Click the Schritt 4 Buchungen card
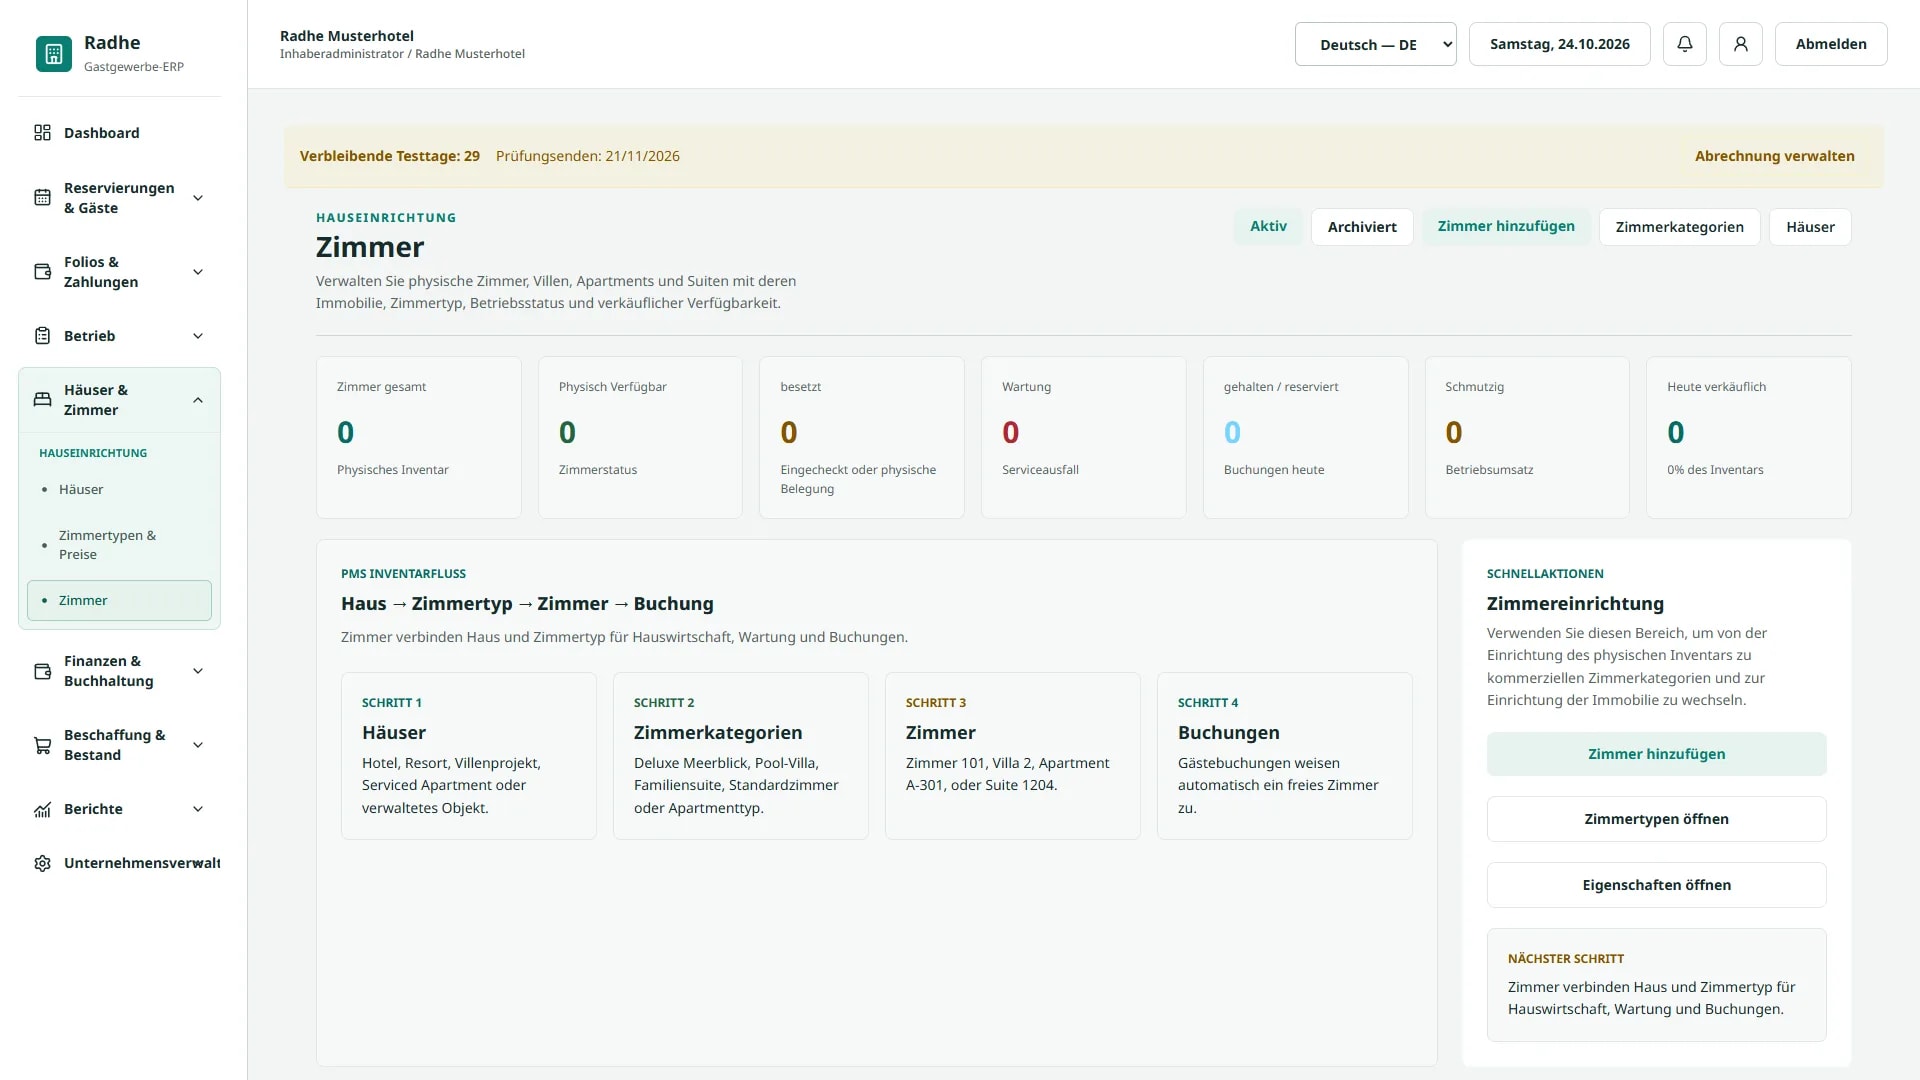1920x1080 pixels. (x=1285, y=756)
